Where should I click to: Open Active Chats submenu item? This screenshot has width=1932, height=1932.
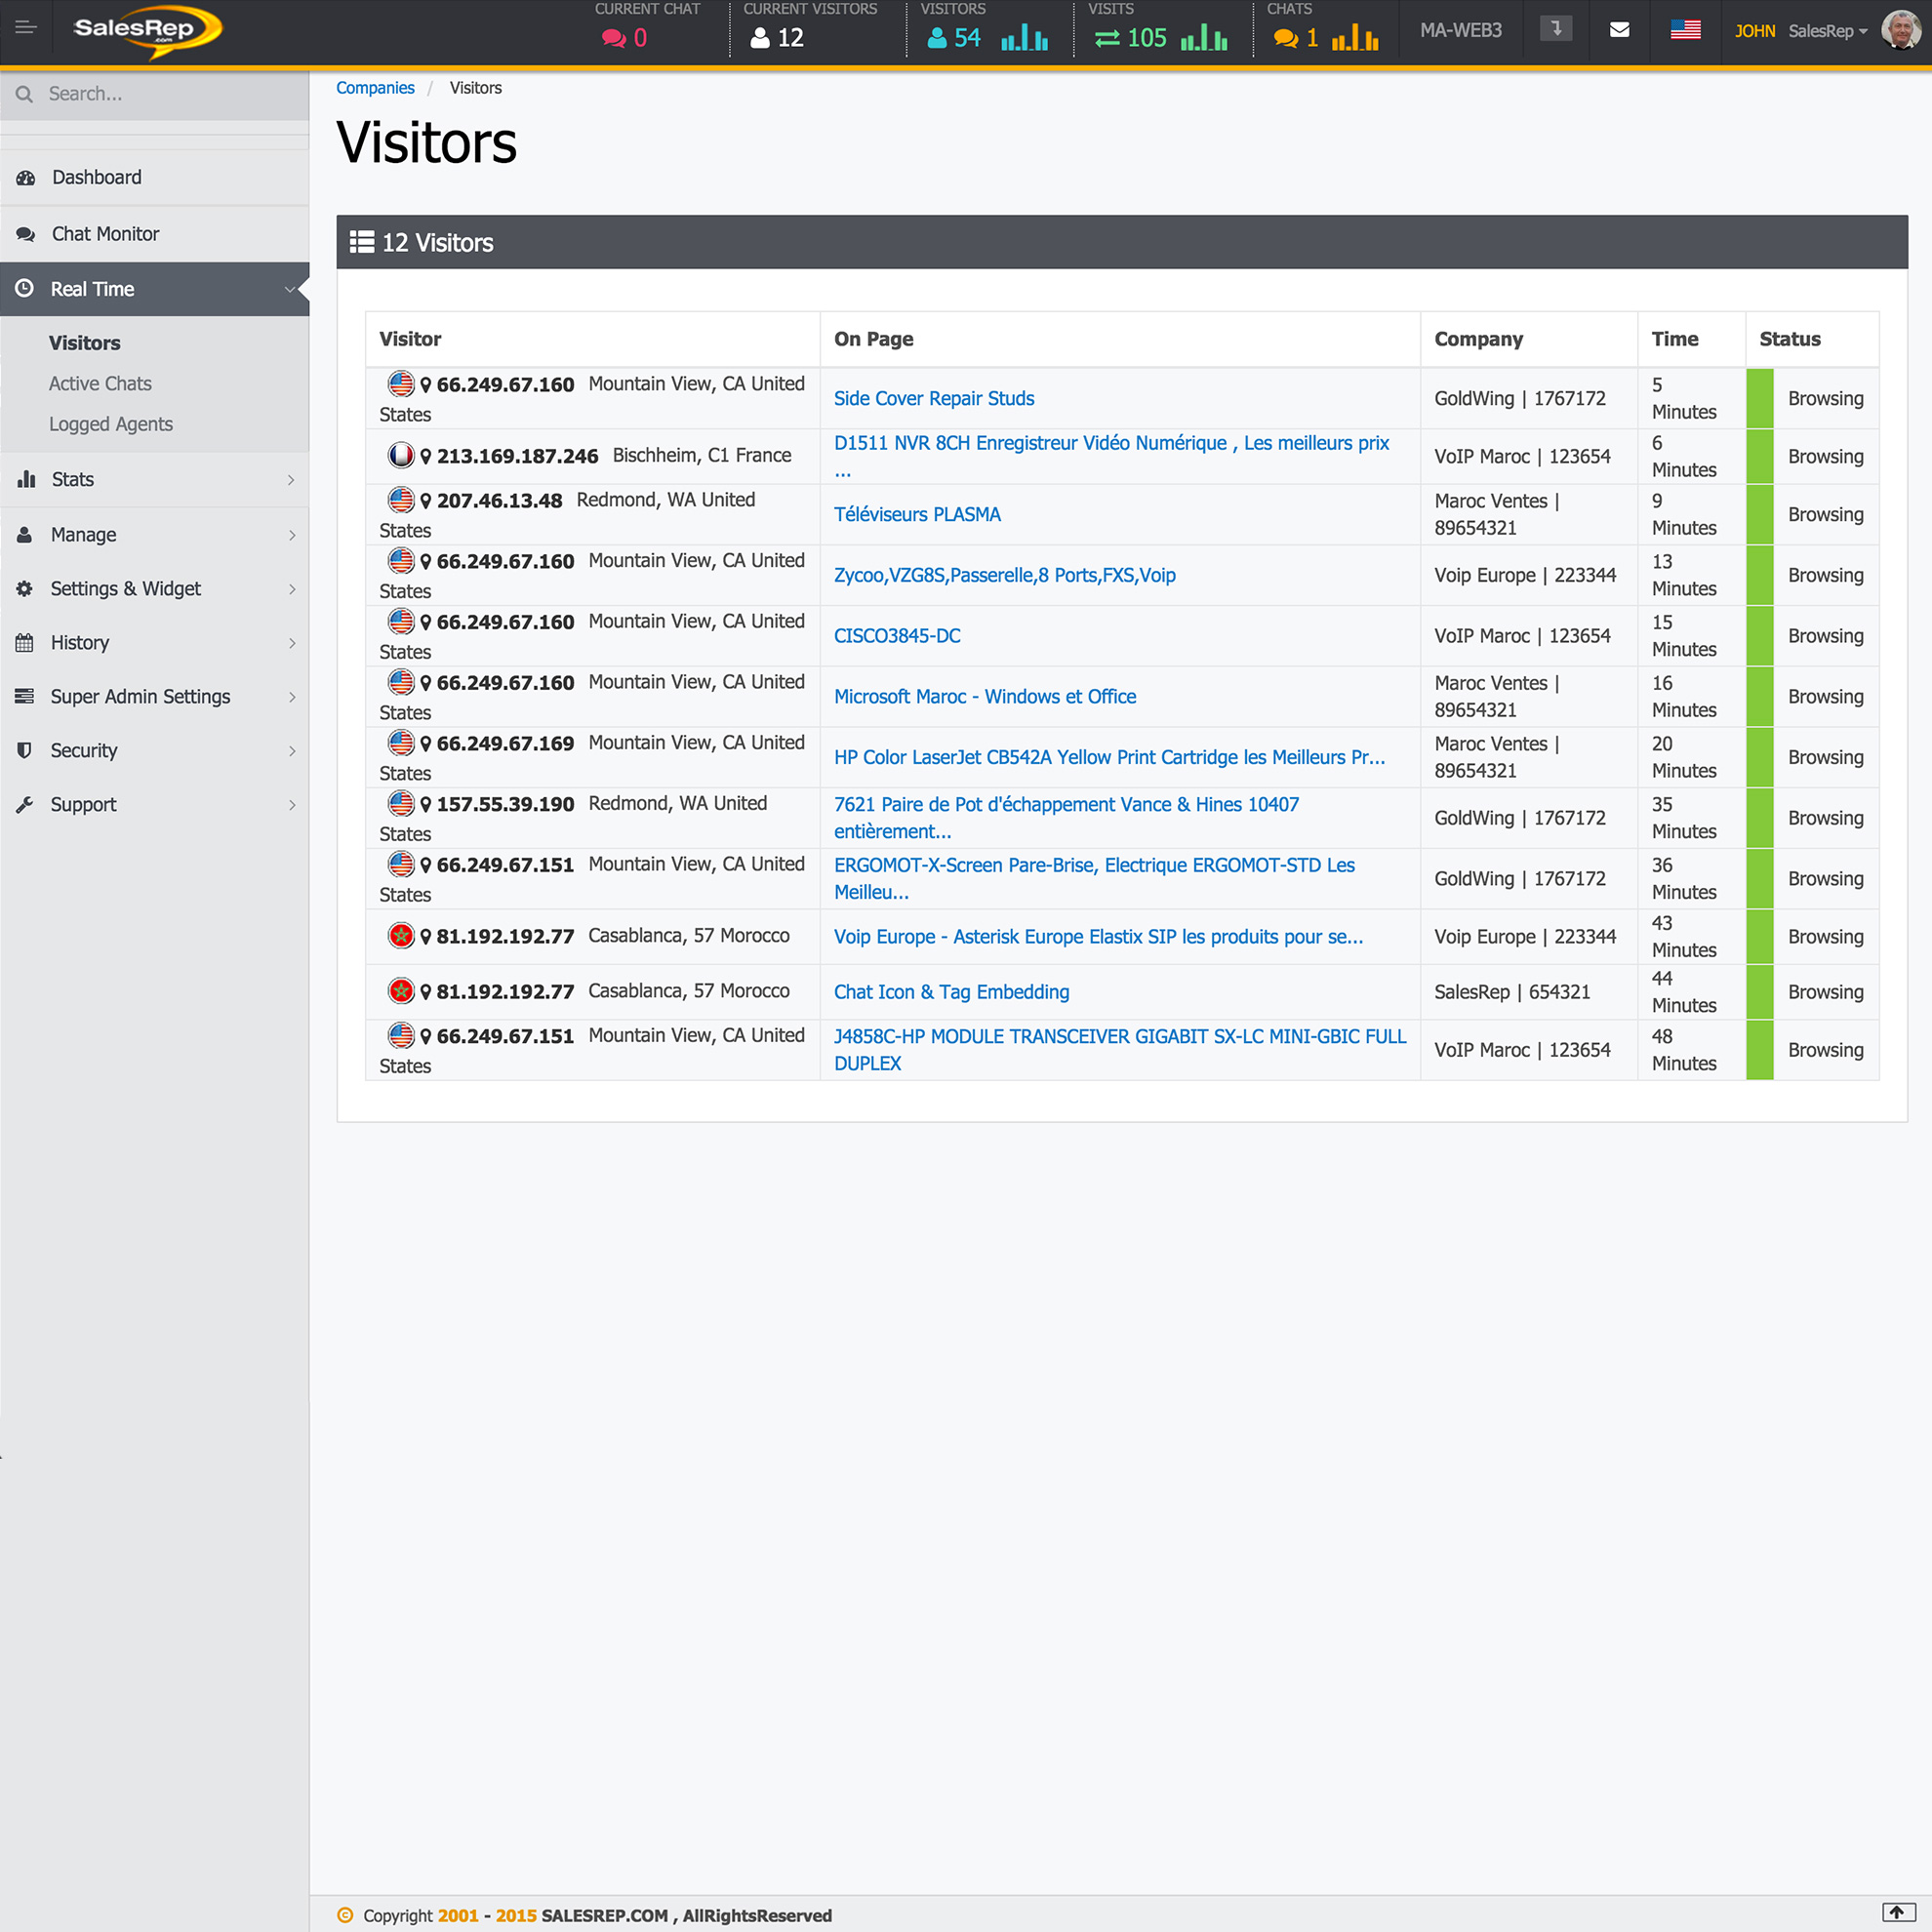pyautogui.click(x=100, y=384)
